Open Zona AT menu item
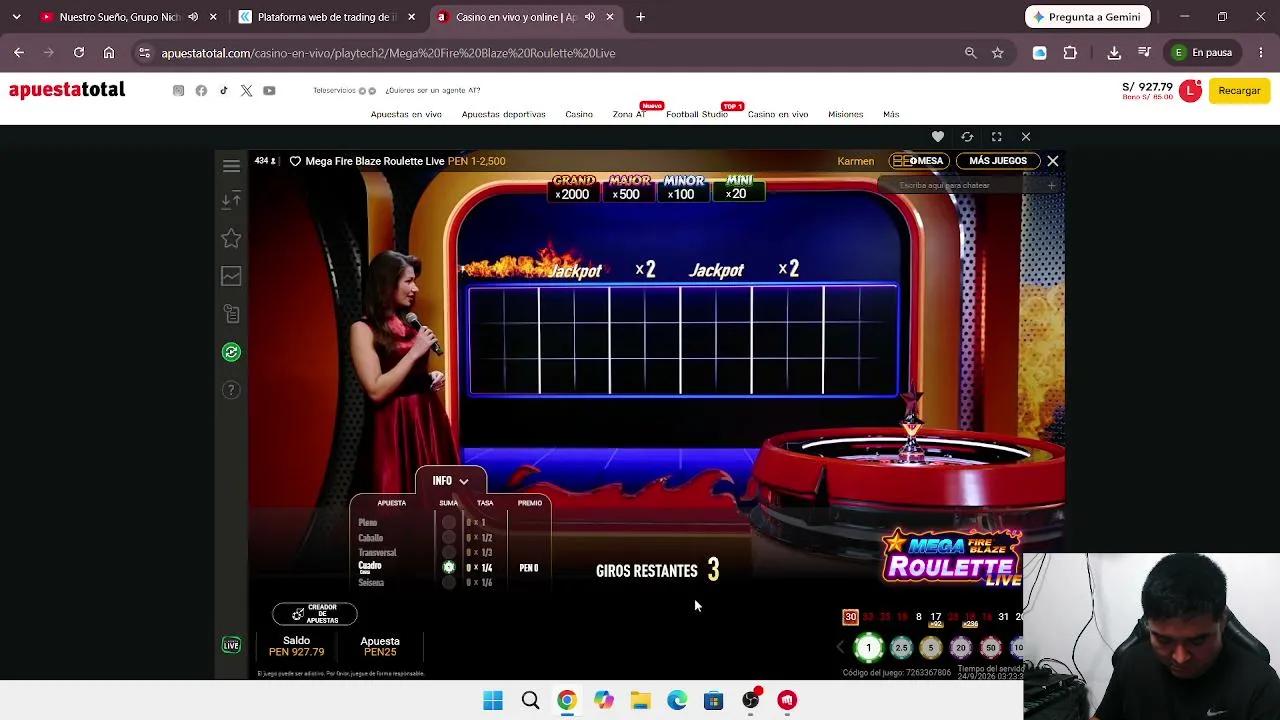This screenshot has height=720, width=1280. coord(629,114)
